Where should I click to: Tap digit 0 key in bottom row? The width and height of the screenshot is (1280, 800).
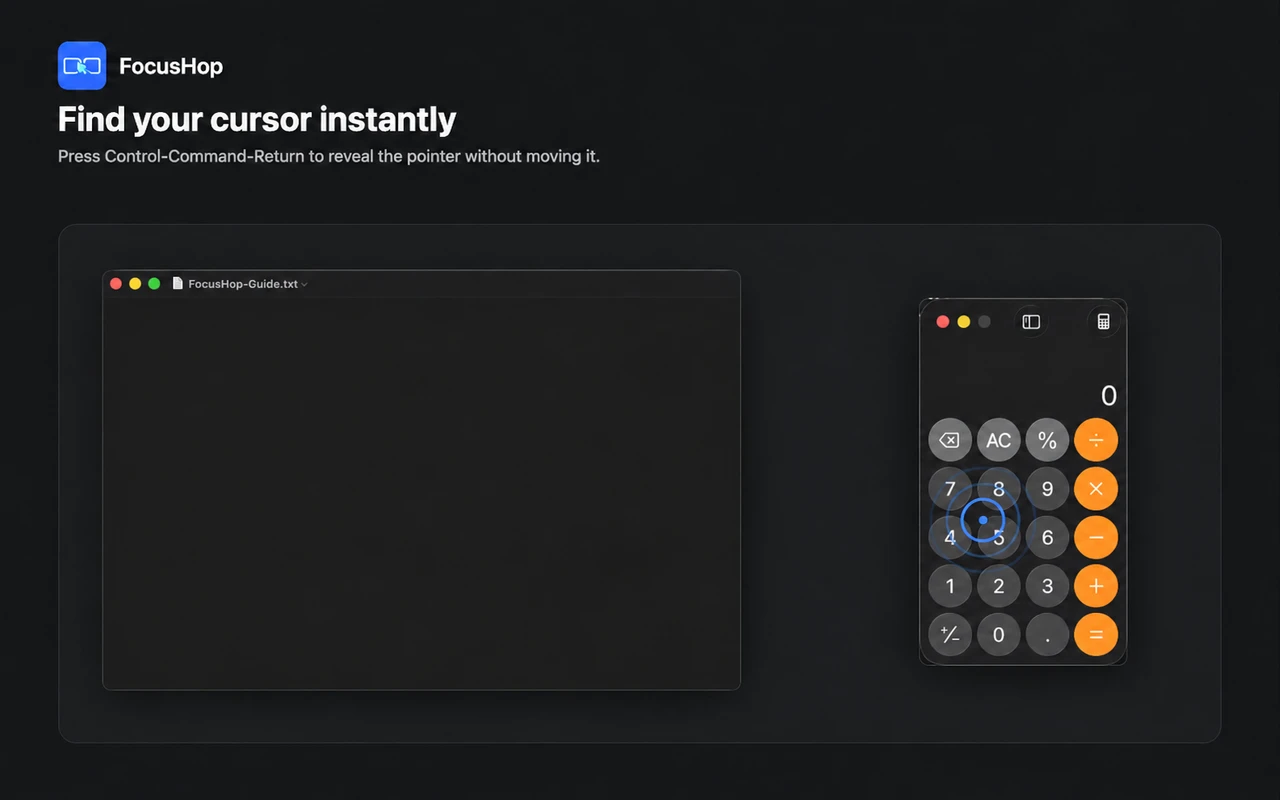[x=999, y=634]
